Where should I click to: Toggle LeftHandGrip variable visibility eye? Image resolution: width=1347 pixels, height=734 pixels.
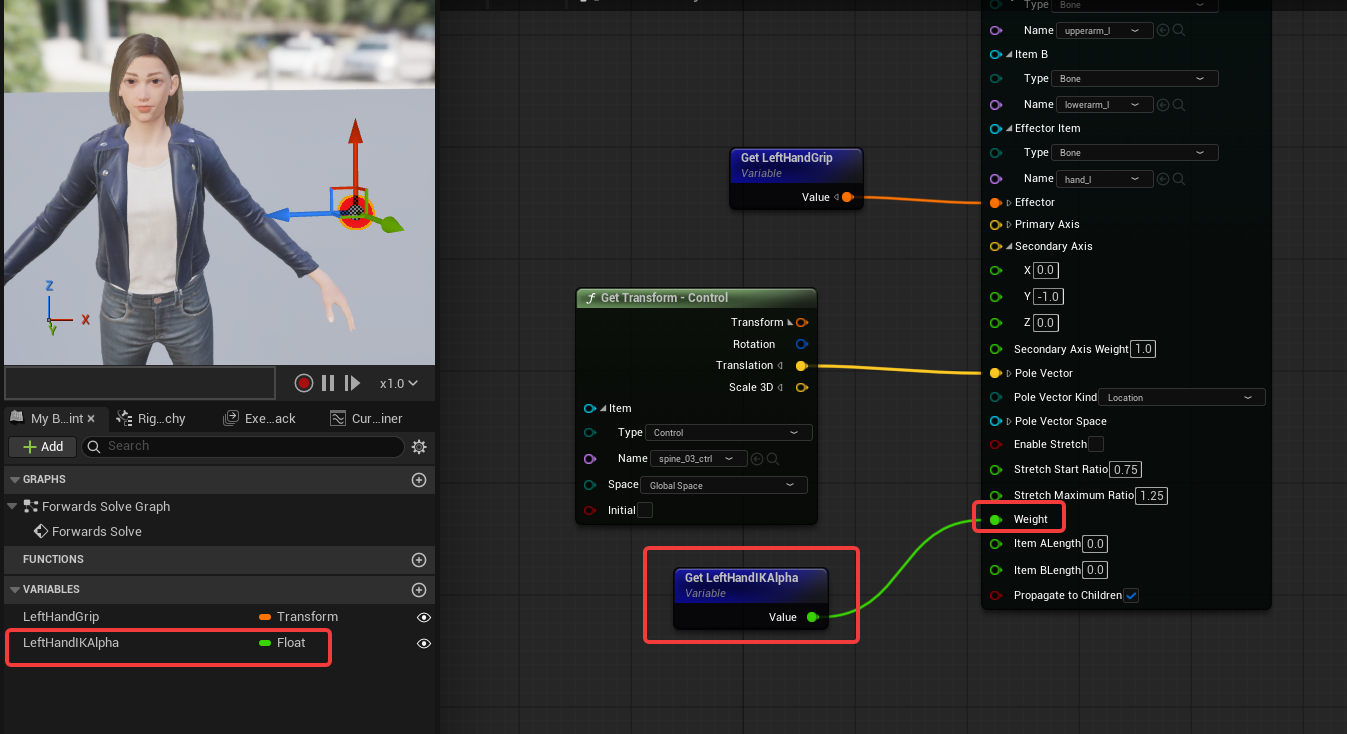tap(424, 617)
